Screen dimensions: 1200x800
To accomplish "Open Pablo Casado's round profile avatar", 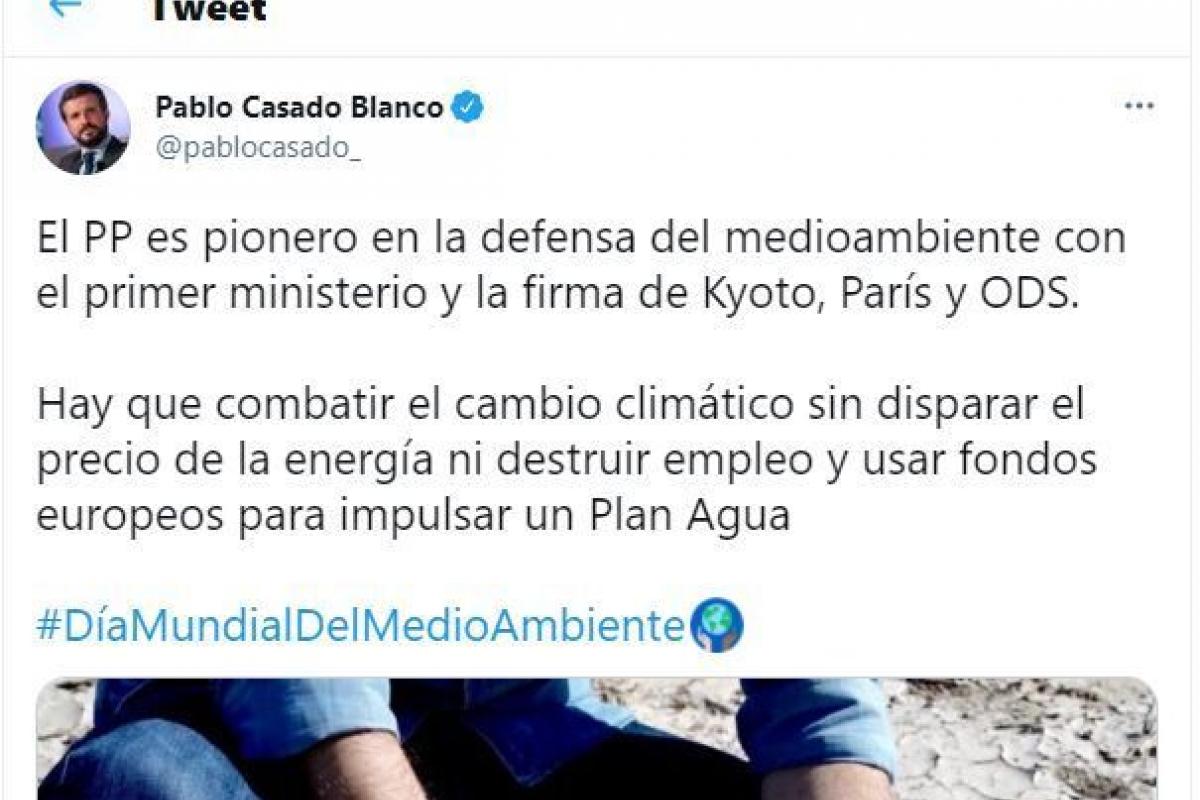I will 83,127.
